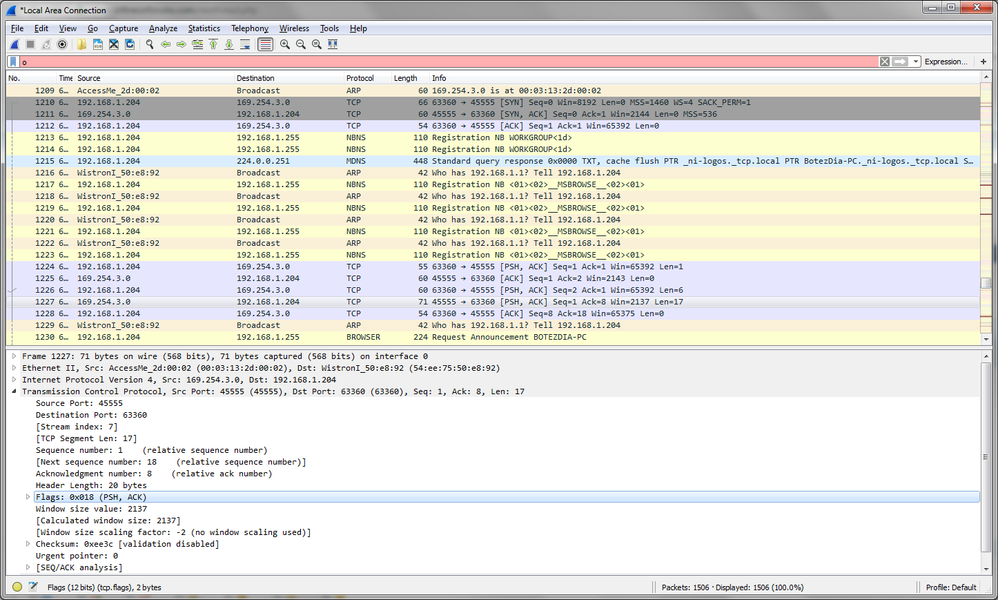Viewport: 998px width, 600px height.
Task: Open the Telephony menu
Action: (250, 29)
